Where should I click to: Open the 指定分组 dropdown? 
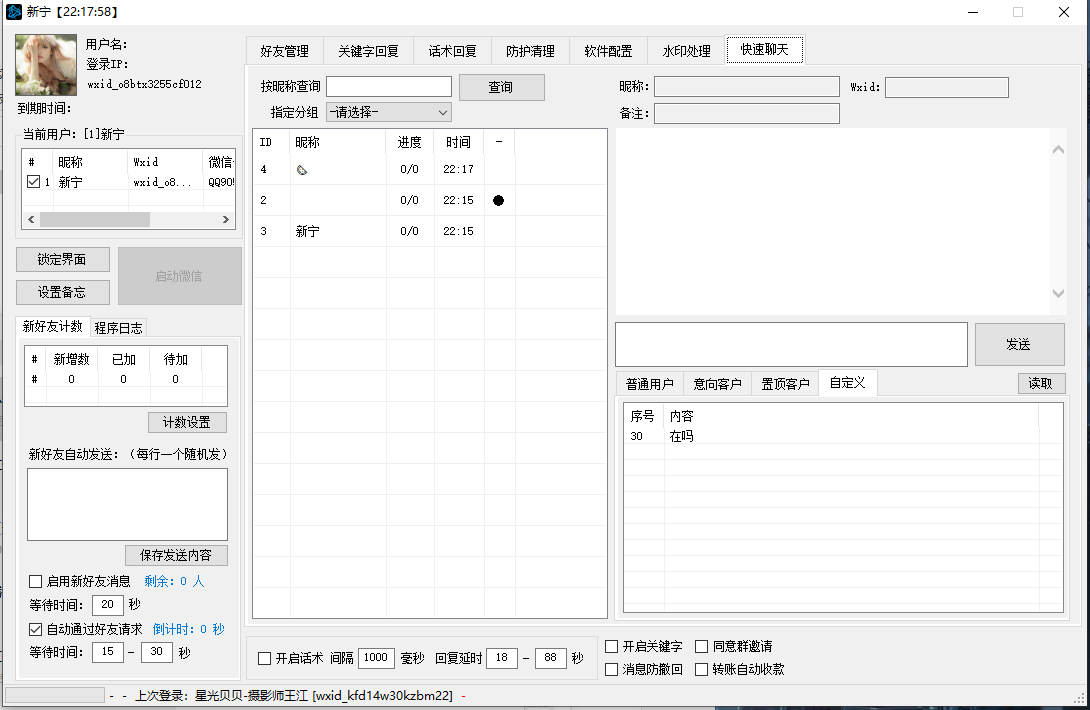388,112
